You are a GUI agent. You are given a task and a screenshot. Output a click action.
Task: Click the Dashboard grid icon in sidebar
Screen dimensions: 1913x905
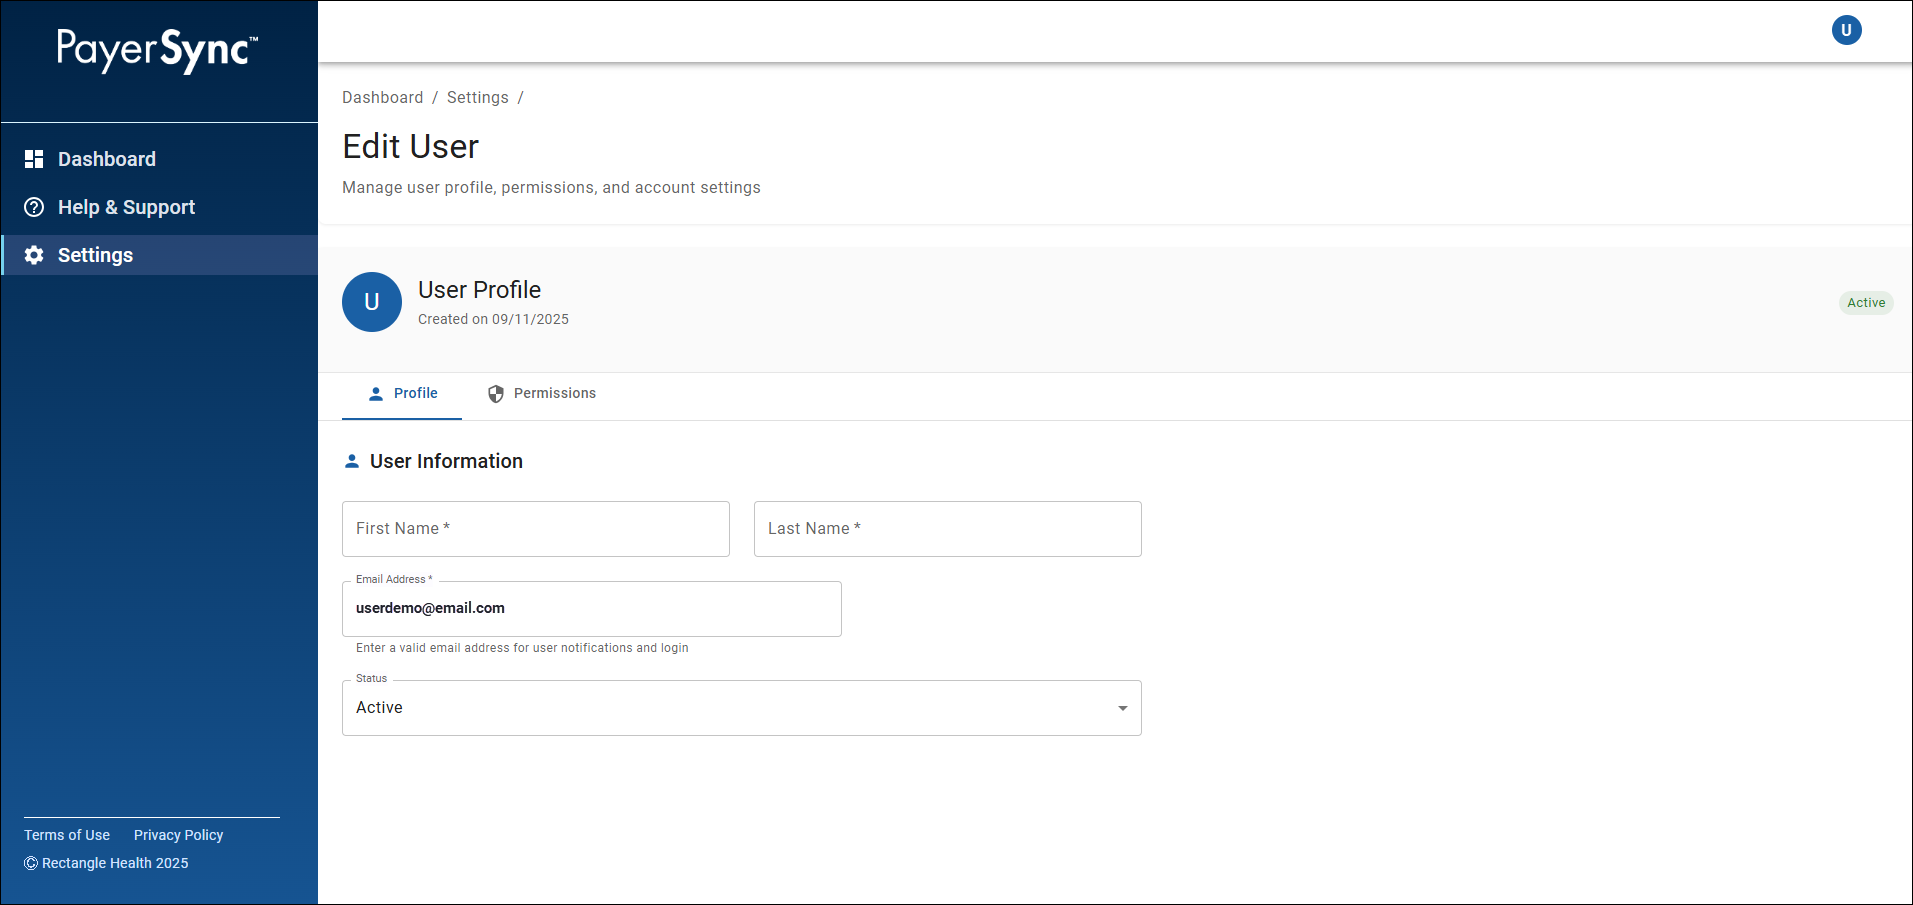click(33, 158)
